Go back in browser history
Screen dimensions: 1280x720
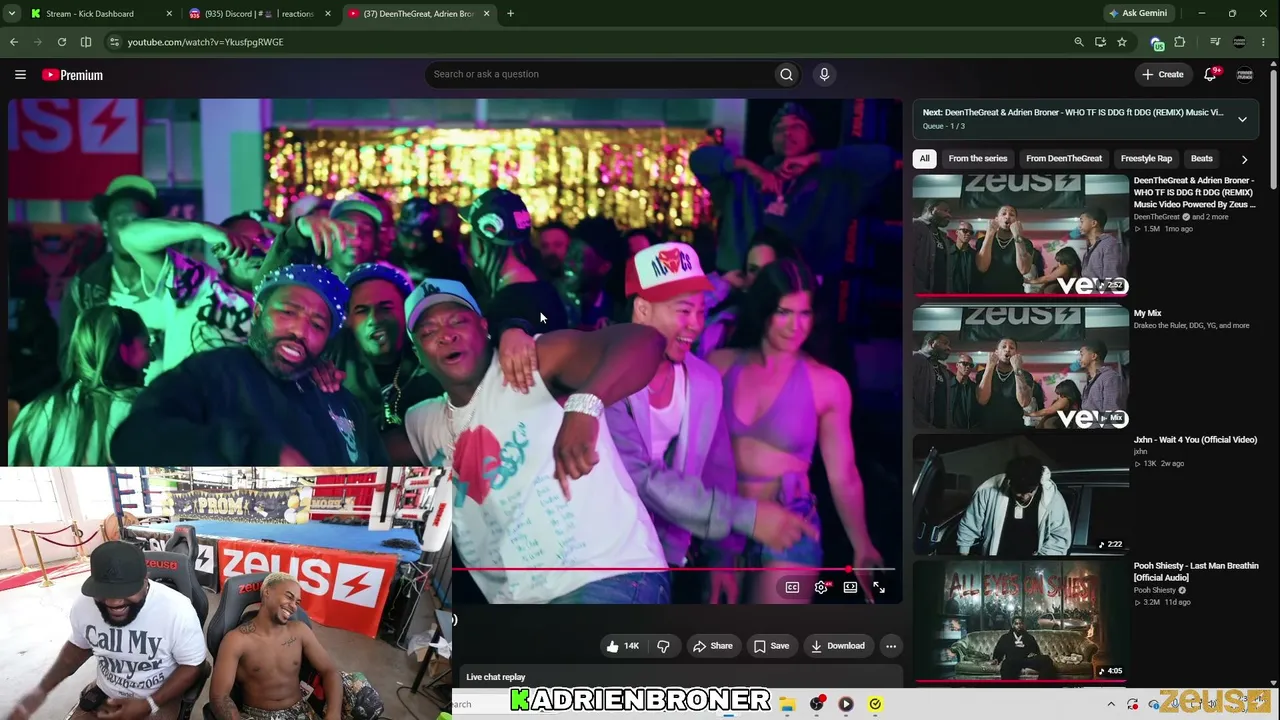click(14, 42)
